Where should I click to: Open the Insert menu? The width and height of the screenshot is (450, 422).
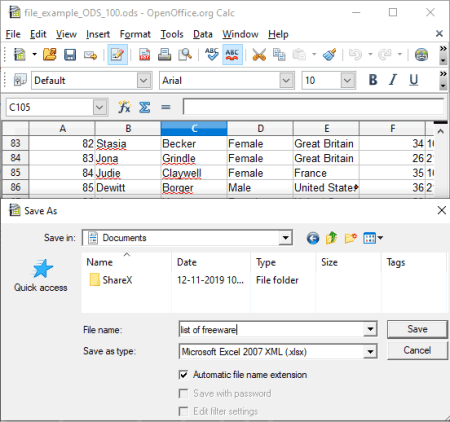[98, 34]
